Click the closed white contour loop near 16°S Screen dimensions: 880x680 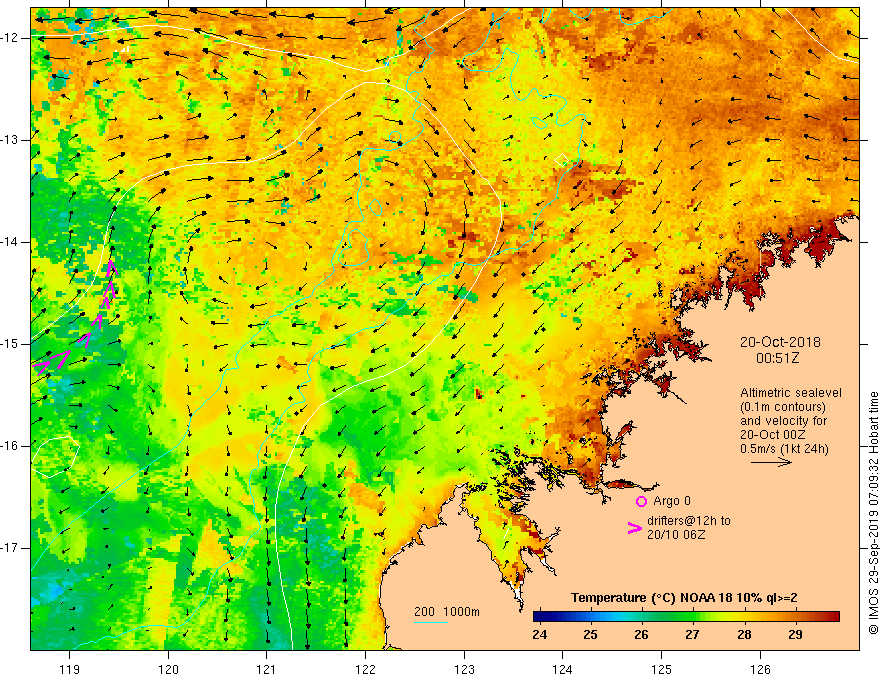pos(55,456)
